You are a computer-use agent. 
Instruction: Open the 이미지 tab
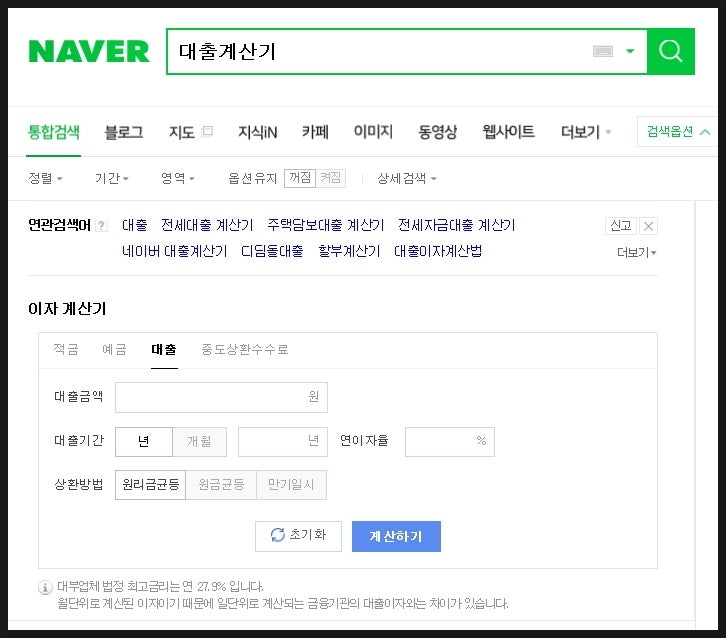373,132
